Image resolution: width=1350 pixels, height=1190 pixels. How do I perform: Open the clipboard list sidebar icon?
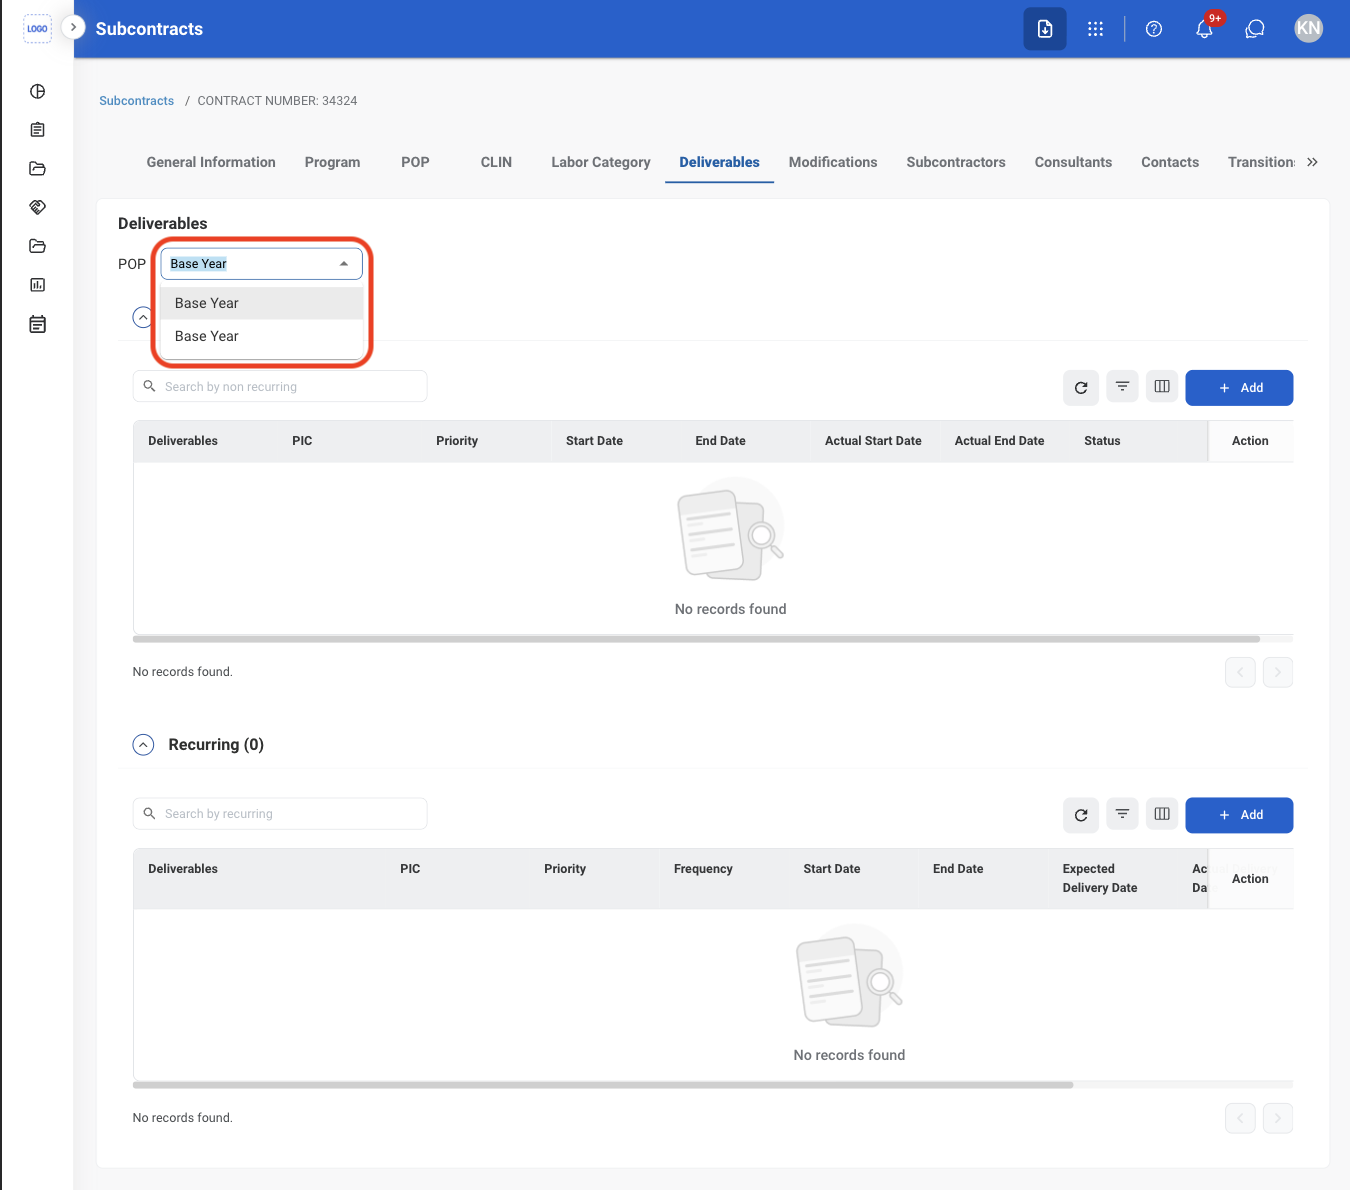pyautogui.click(x=37, y=130)
